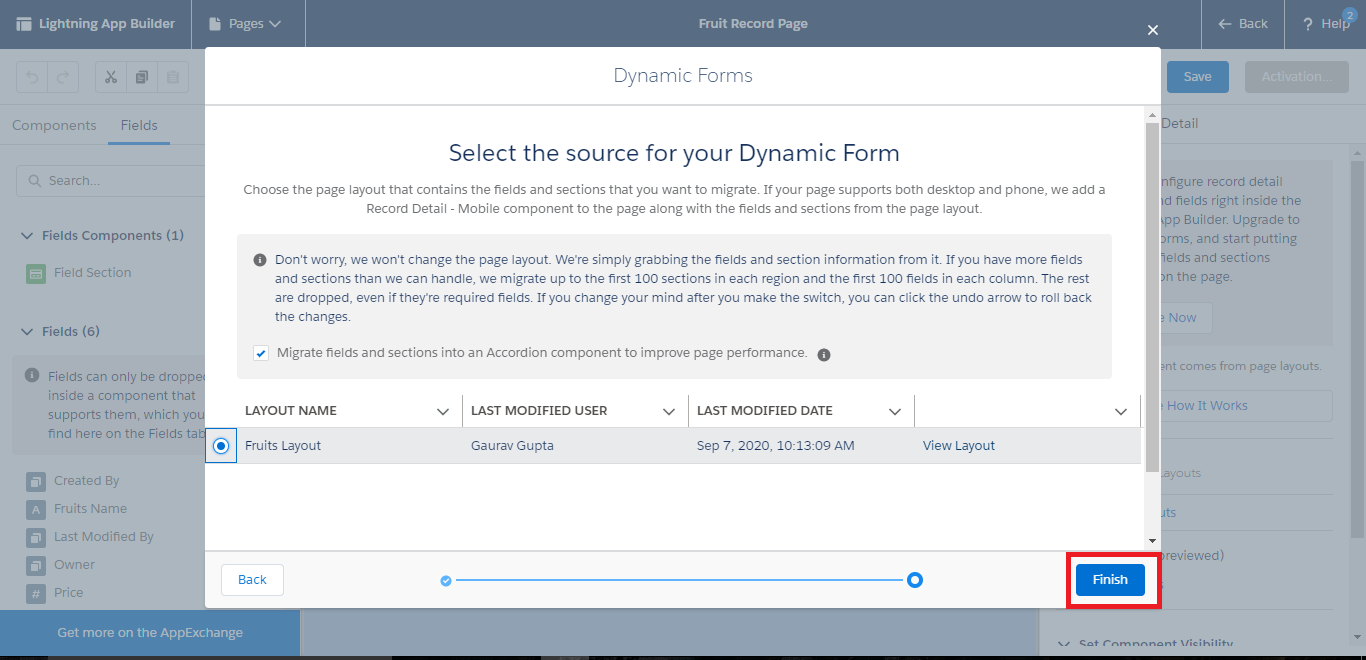Uncheck the migrate into Accordion component checkbox
The height and width of the screenshot is (660, 1366).
click(x=261, y=353)
